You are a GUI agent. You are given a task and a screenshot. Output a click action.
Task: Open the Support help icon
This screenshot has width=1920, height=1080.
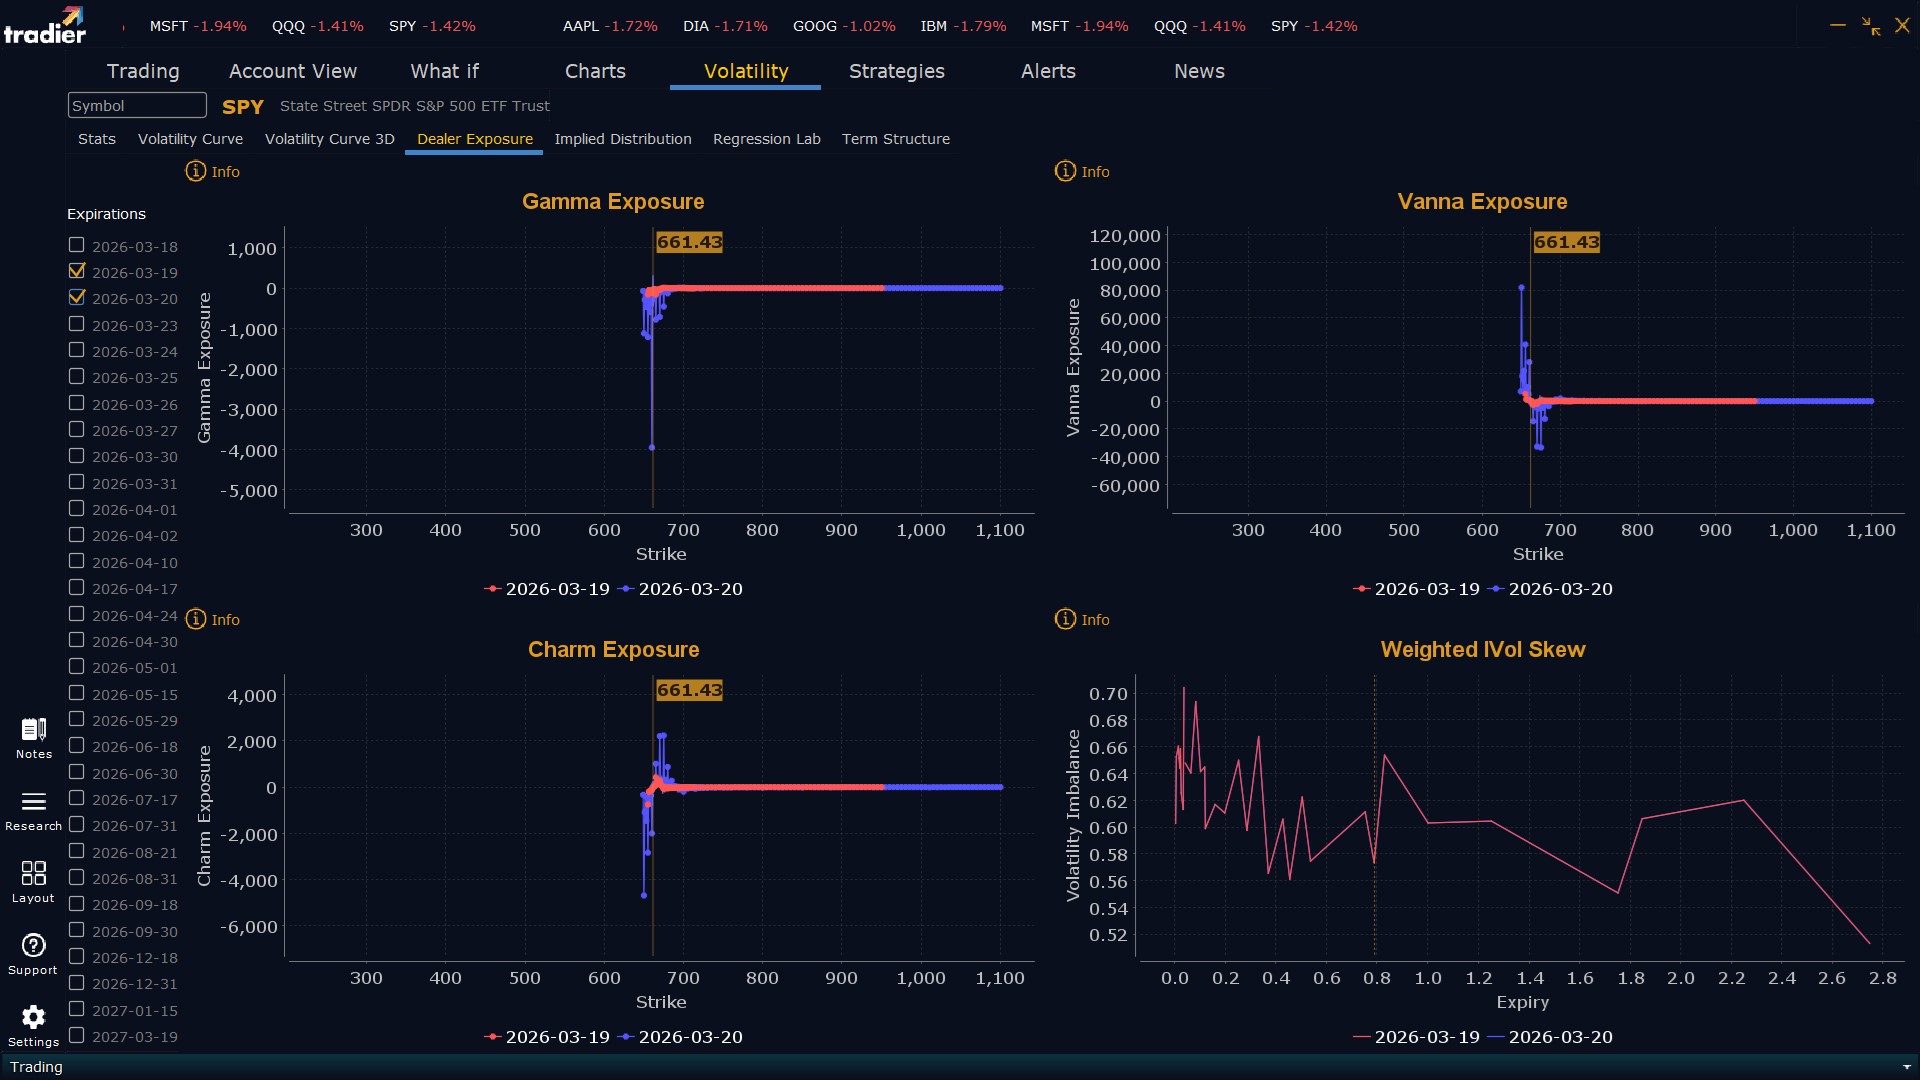point(33,946)
